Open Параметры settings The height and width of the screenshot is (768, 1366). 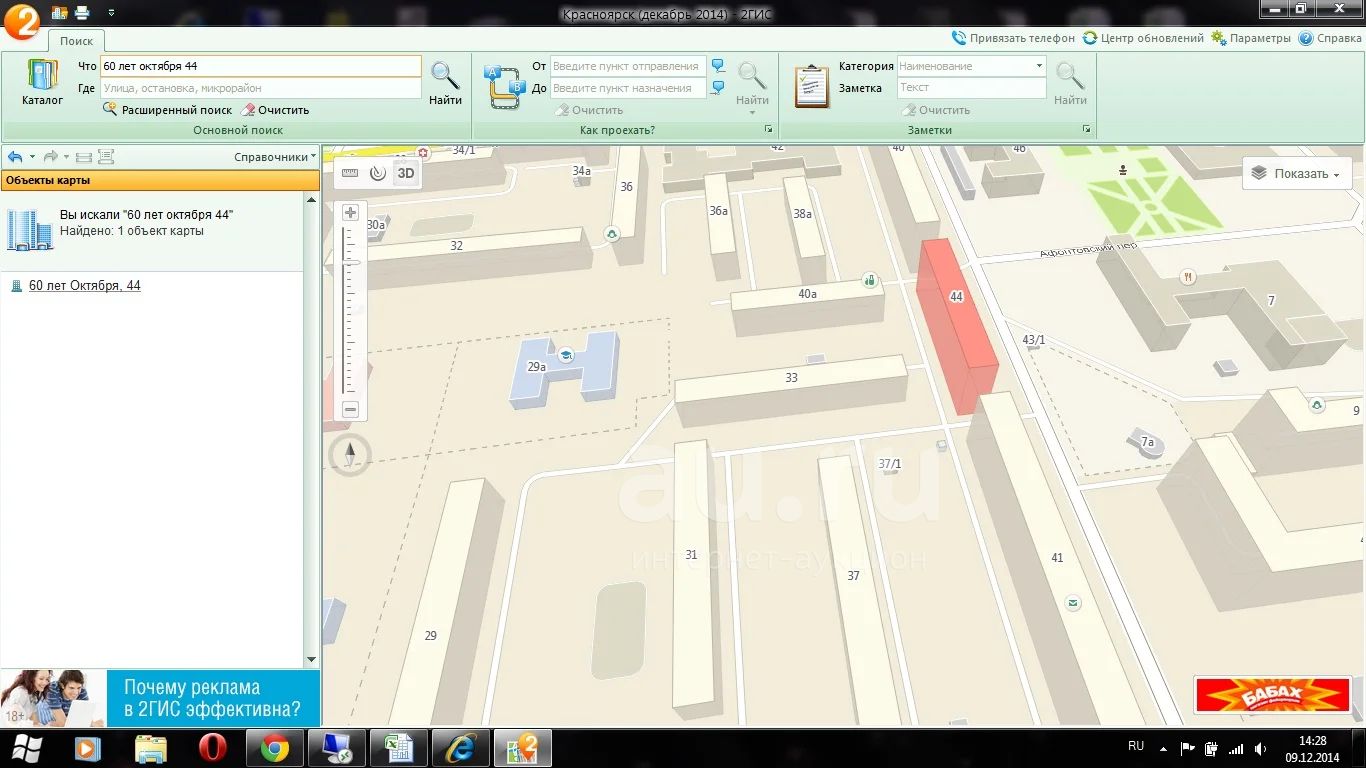point(1251,38)
